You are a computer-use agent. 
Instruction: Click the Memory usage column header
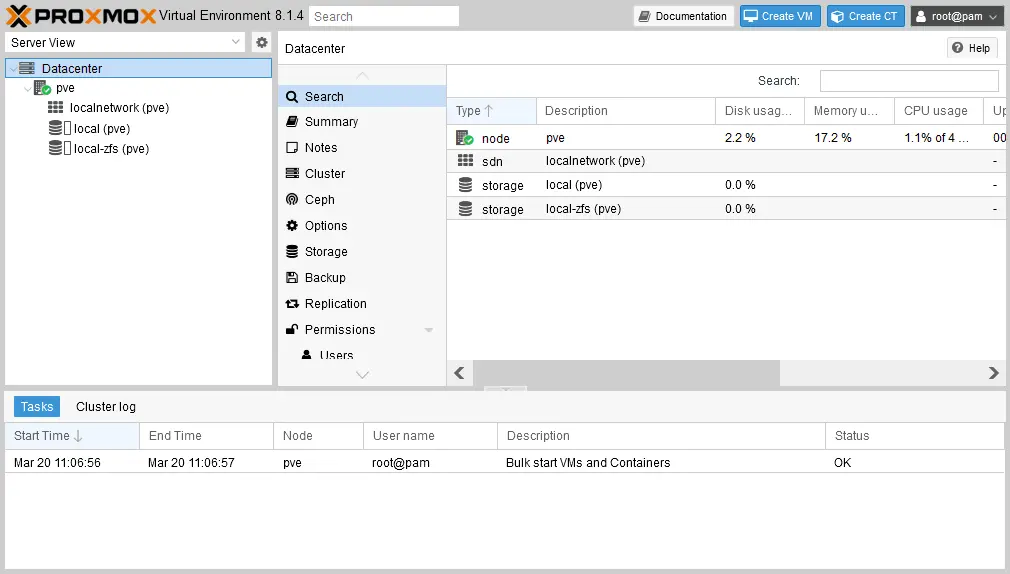pos(849,111)
